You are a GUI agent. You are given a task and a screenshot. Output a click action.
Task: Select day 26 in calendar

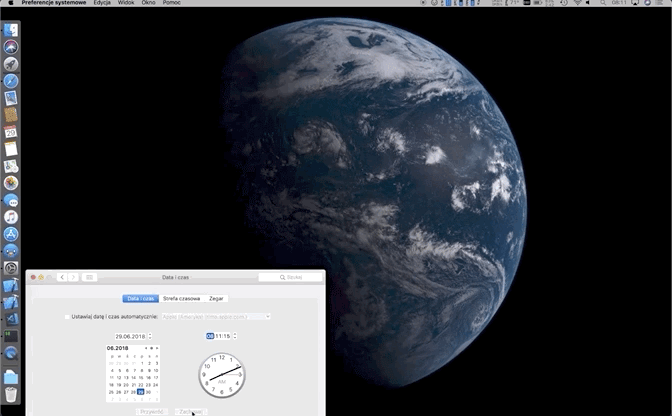click(x=119, y=392)
